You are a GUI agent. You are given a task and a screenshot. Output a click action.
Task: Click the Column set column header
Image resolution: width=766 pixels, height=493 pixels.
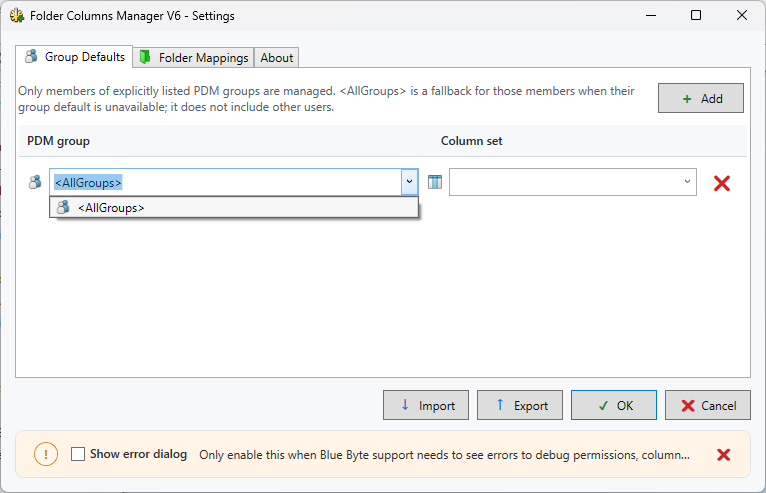(471, 141)
